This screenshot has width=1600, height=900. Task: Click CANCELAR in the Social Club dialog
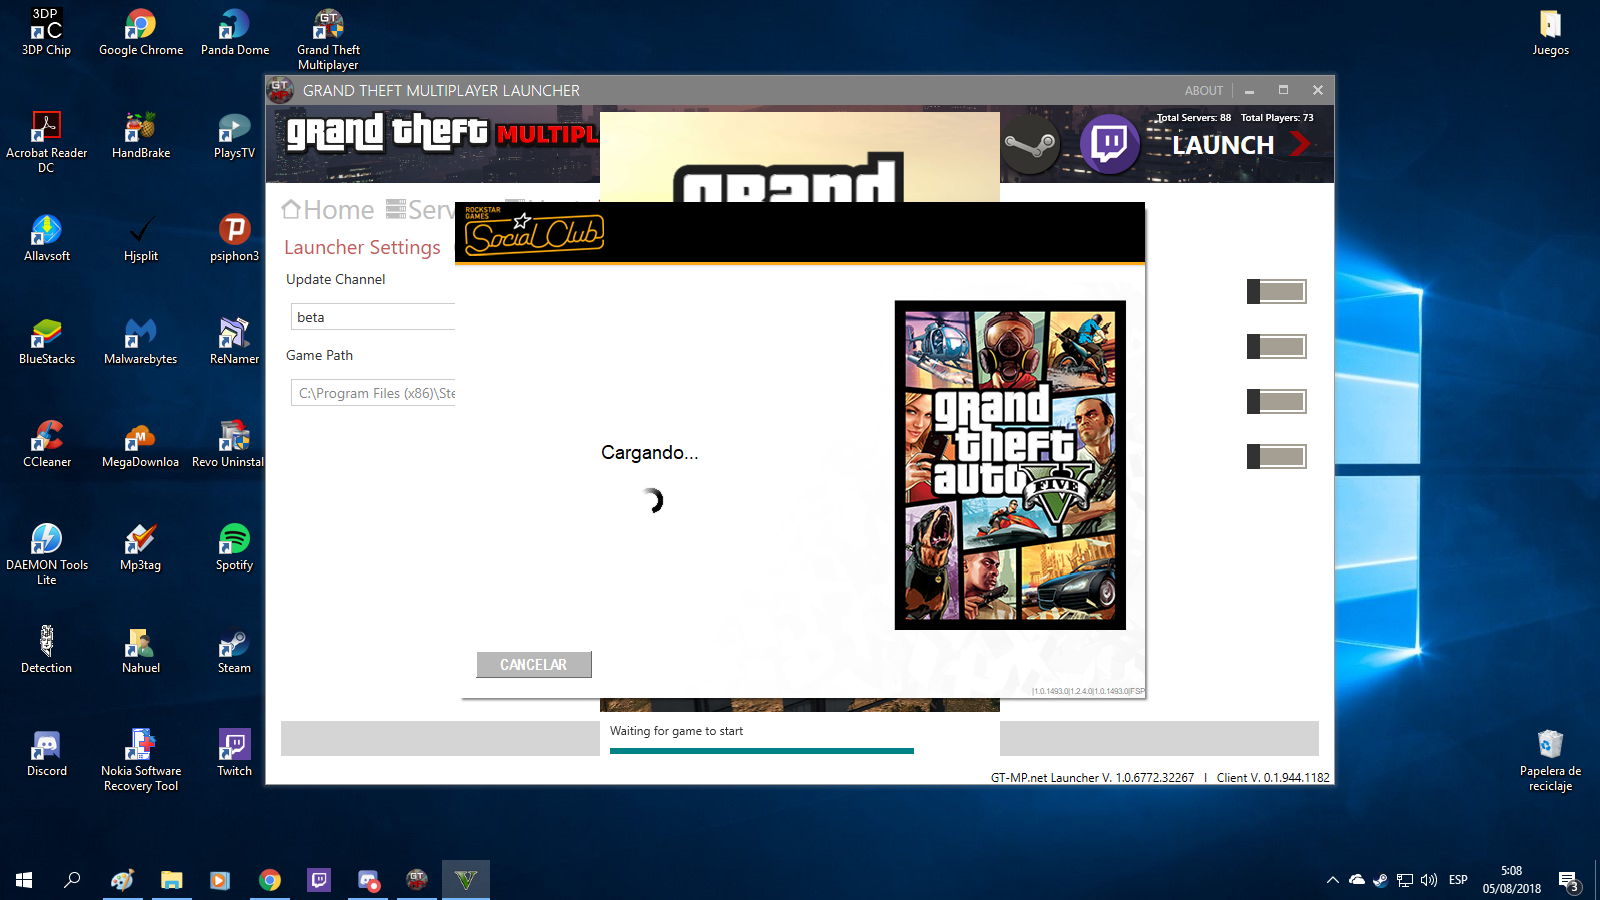[534, 665]
